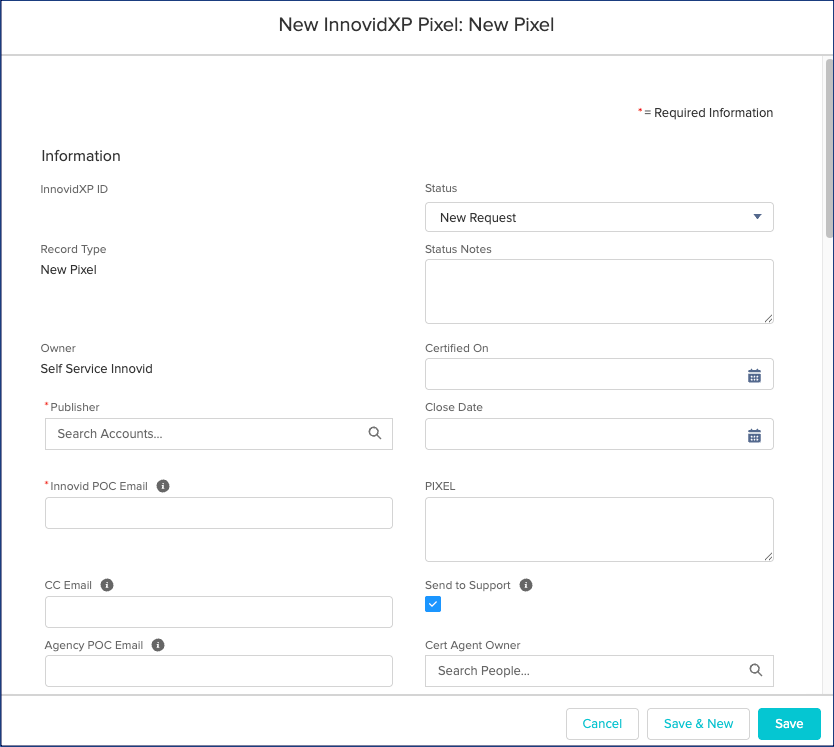Show info tooltip for Send to Support
Screen dimensions: 834x747
coord(526,585)
